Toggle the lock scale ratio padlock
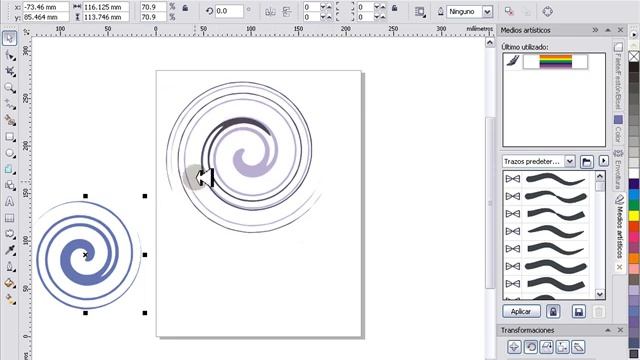Viewport: 640px width, 360px height. point(185,8)
